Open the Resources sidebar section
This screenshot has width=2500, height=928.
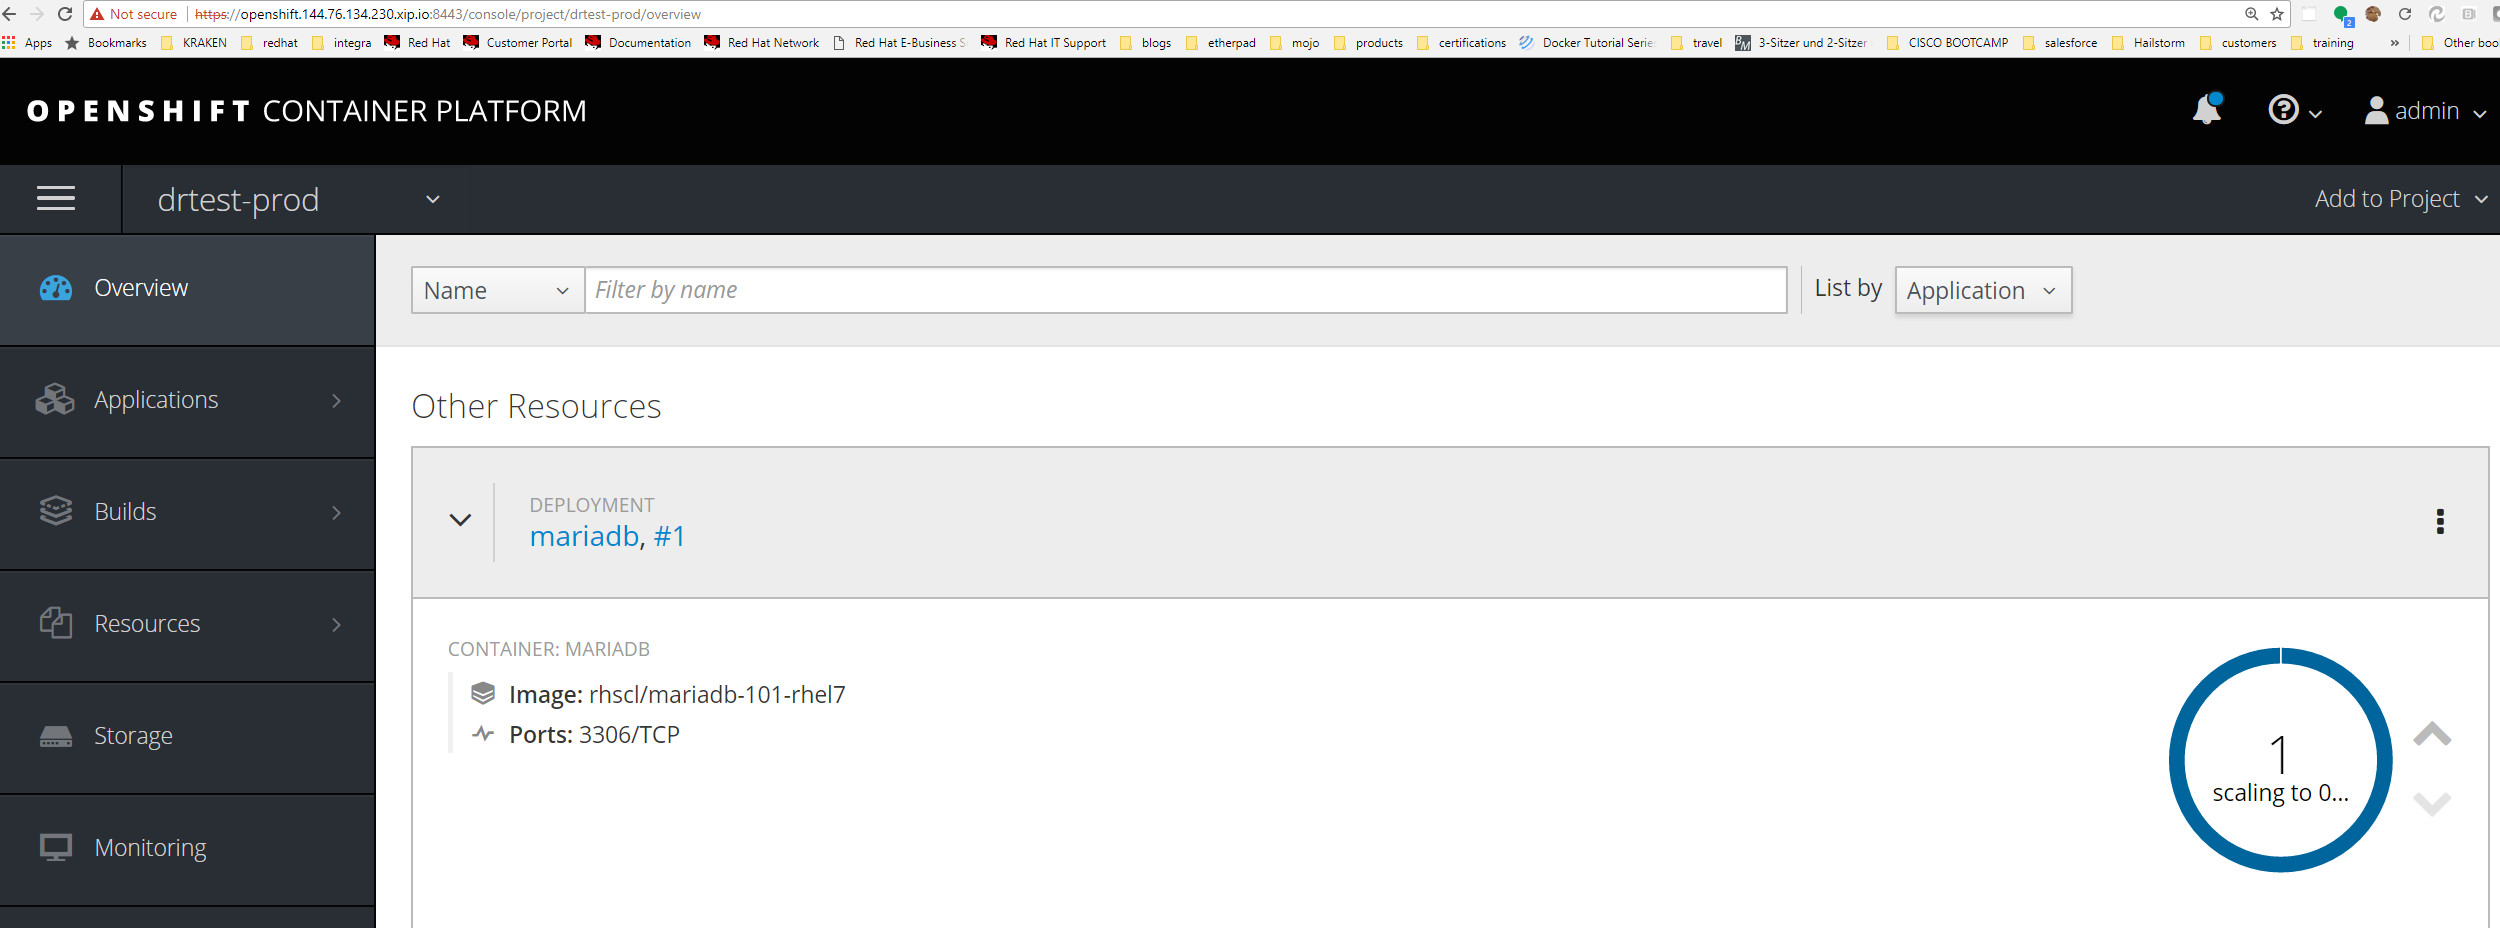pyautogui.click(x=187, y=625)
